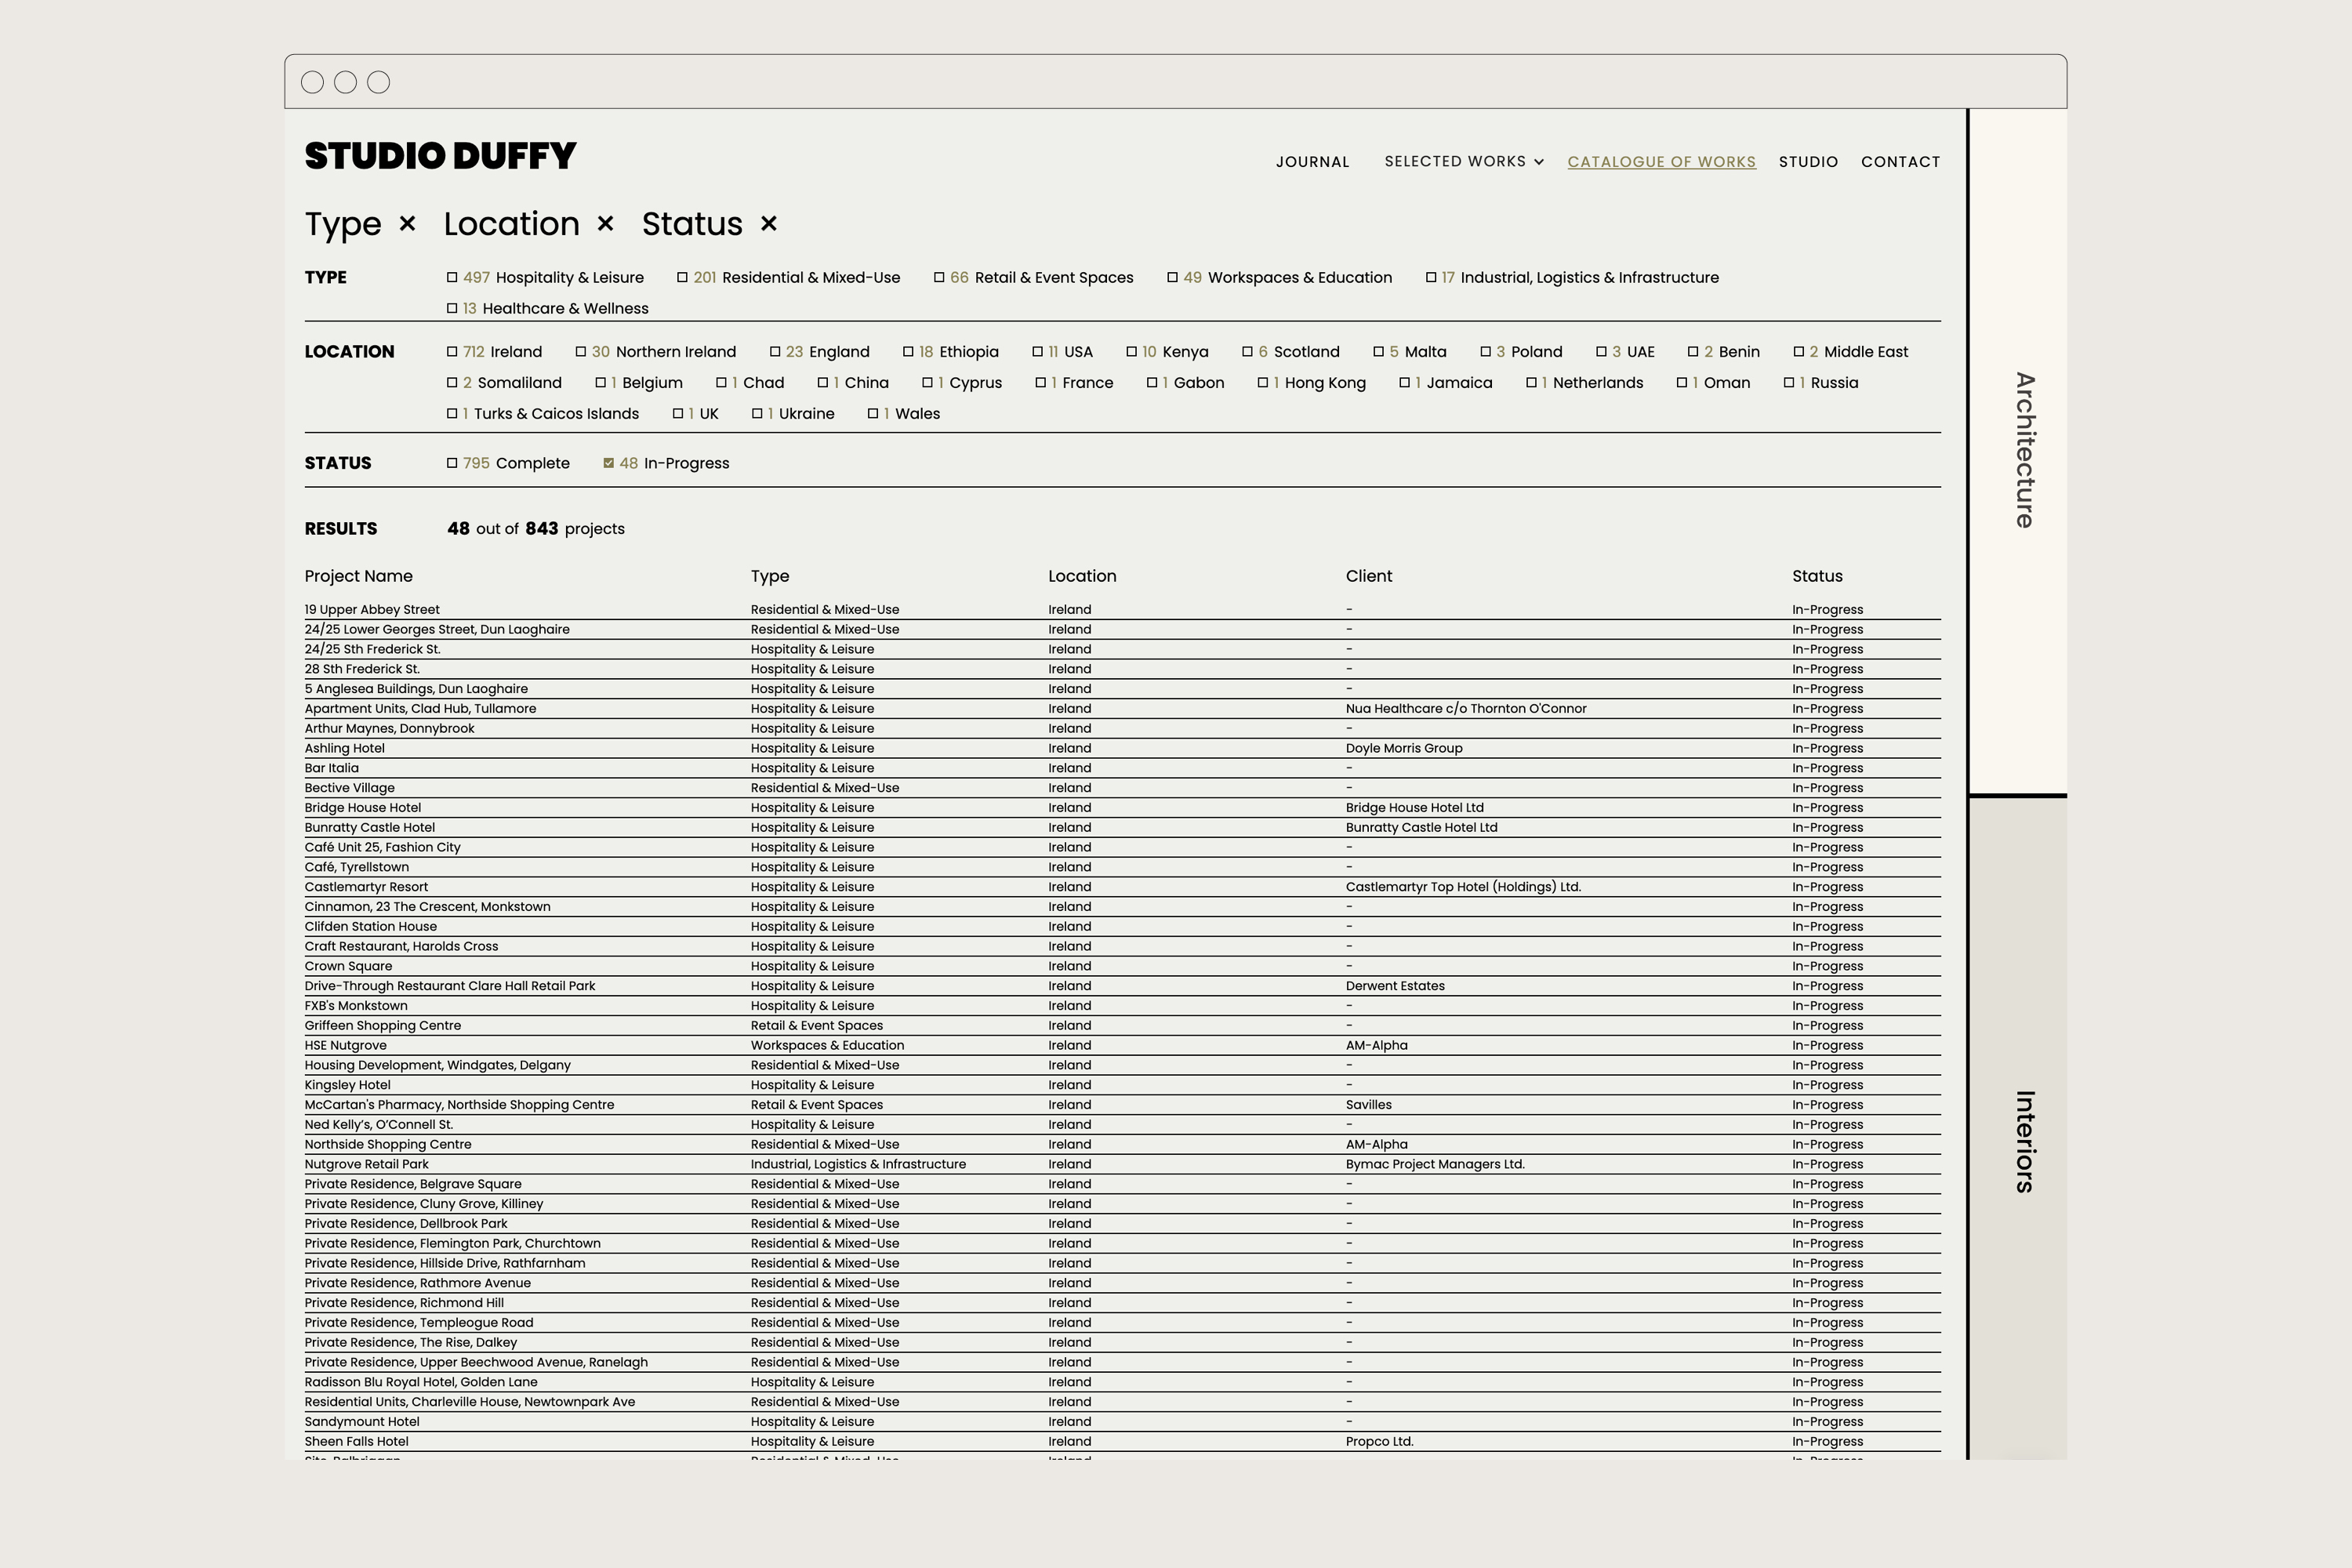The height and width of the screenshot is (1568, 2352).
Task: Click the Type column header
Action: click(770, 576)
